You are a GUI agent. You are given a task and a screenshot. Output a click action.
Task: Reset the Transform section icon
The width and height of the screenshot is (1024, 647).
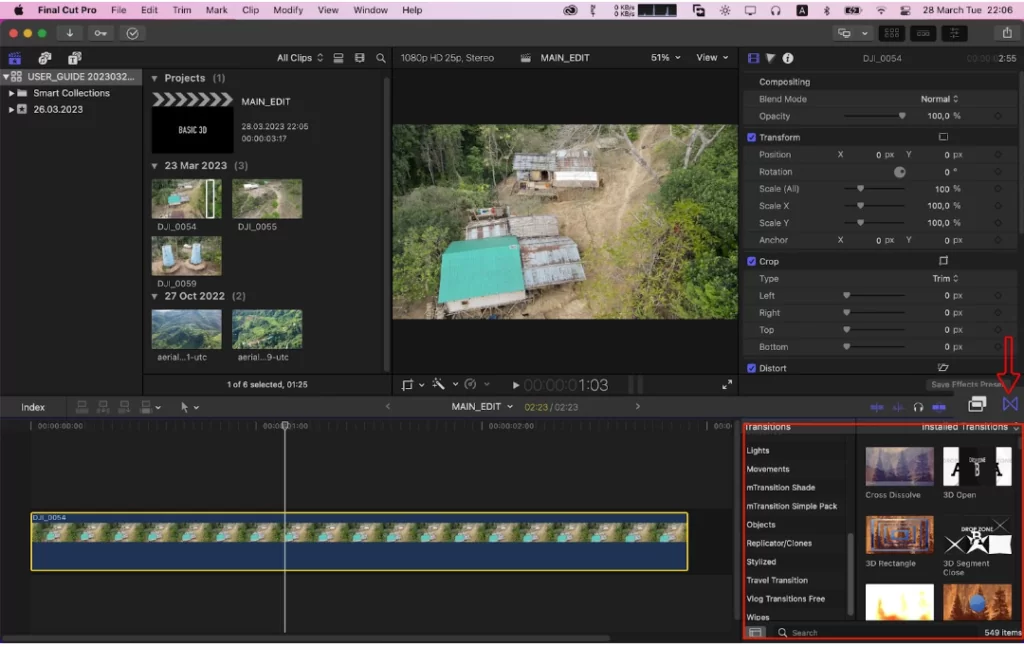click(943, 137)
